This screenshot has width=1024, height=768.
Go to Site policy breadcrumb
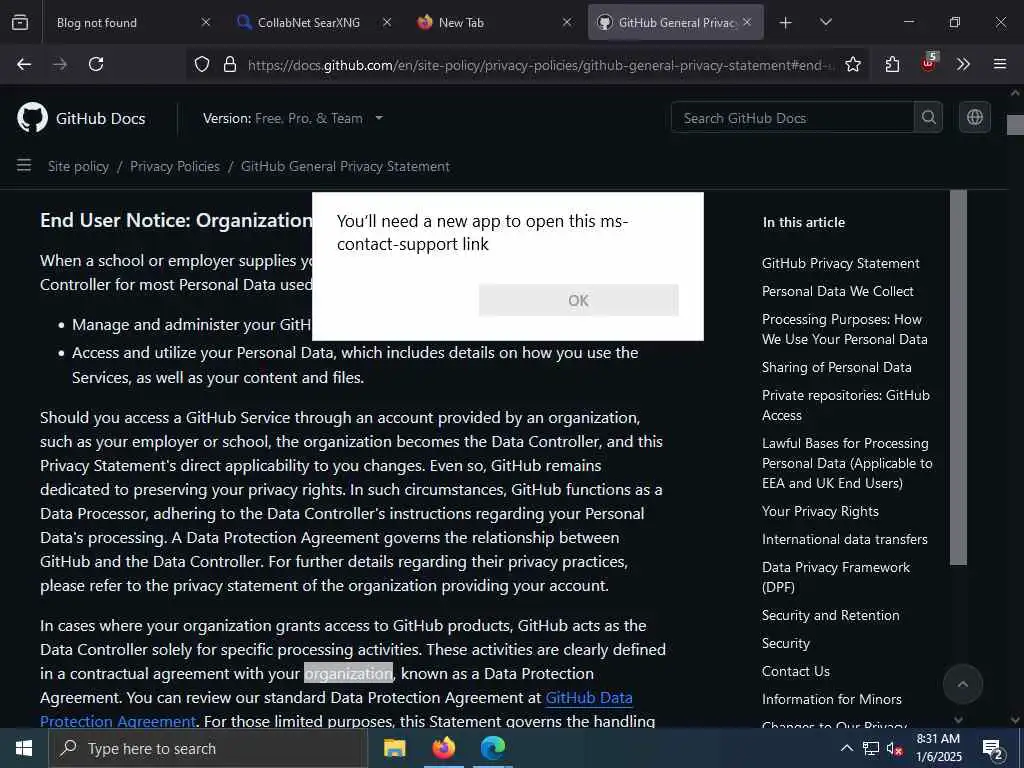click(x=78, y=166)
